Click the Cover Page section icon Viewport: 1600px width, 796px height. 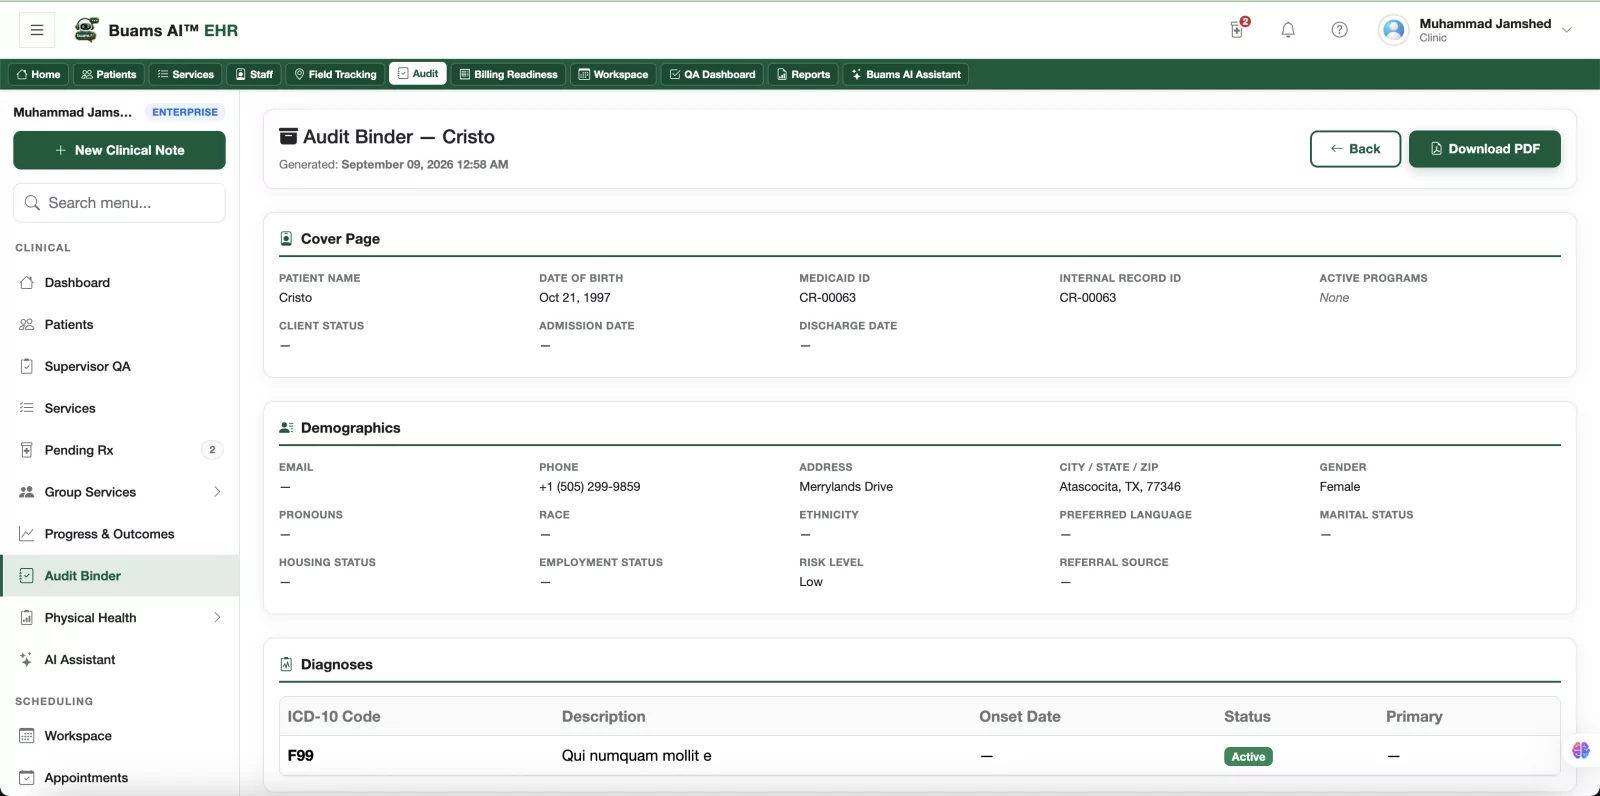(286, 239)
